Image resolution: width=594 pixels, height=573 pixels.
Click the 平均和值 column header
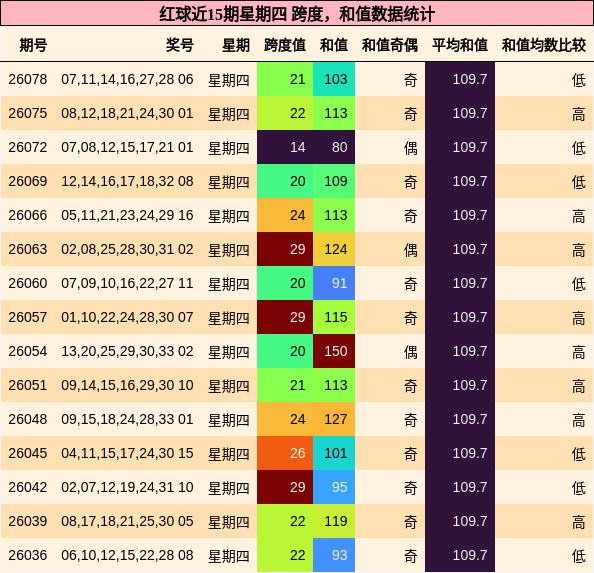(x=460, y=45)
